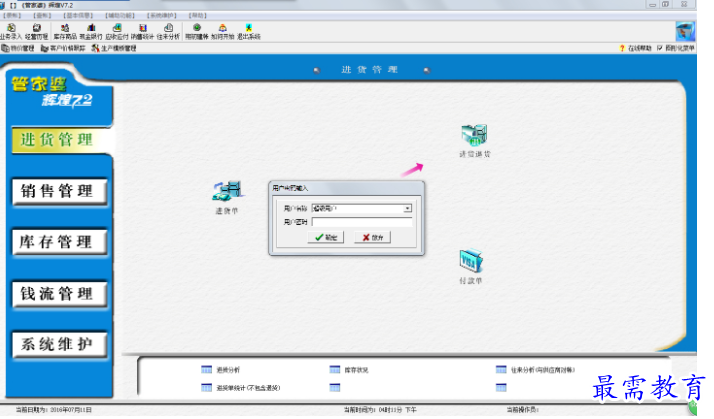Confirm login with the 确定 button
The image size is (714, 419).
pos(326,237)
